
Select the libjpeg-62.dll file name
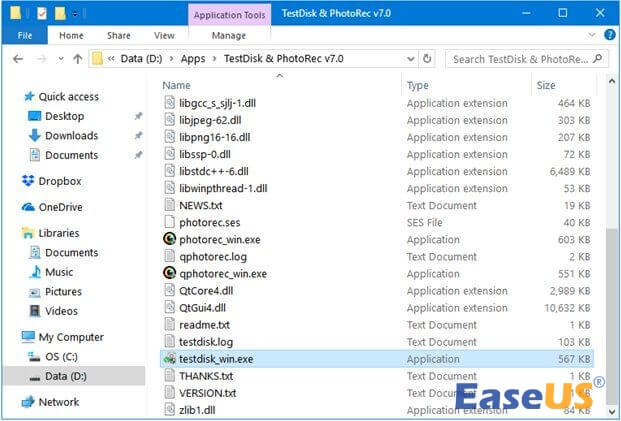(x=210, y=120)
